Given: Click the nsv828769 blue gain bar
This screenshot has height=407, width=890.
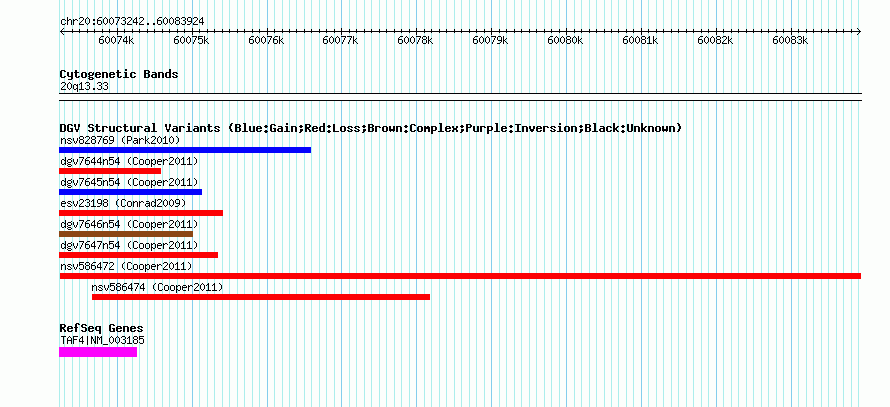Looking at the screenshot, I should tap(185, 150).
